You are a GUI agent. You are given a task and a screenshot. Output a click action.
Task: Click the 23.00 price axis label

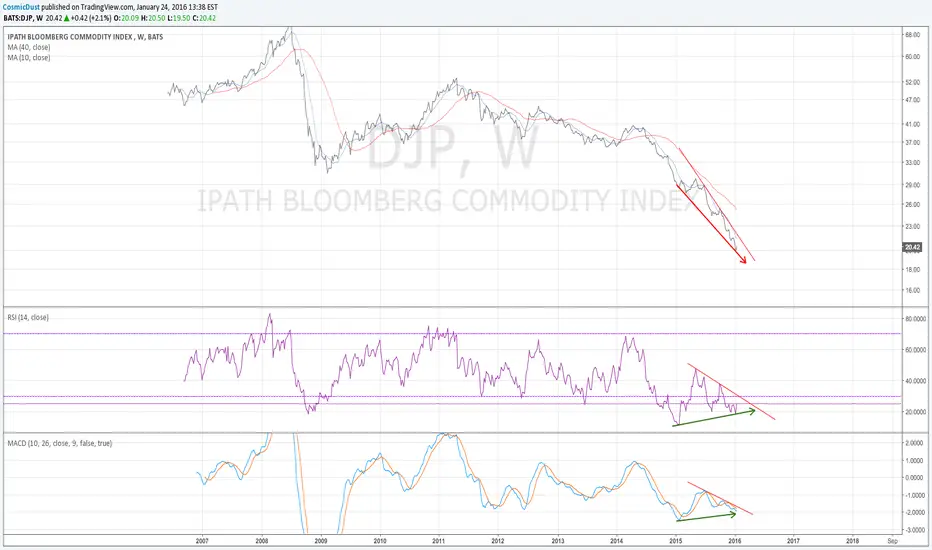(x=912, y=226)
